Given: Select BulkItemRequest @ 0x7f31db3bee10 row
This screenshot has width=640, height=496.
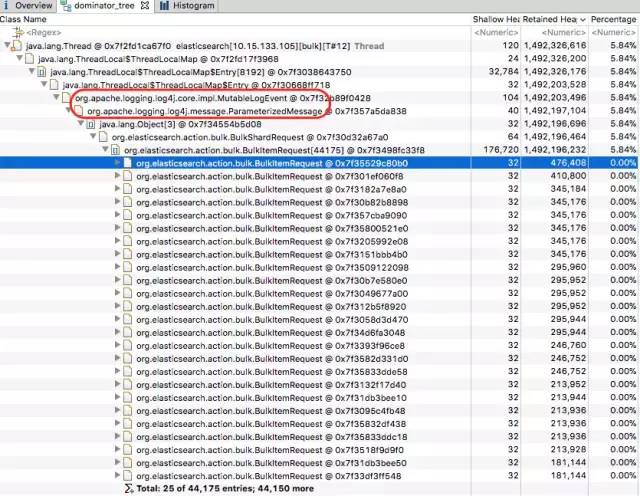Looking at the screenshot, I should [320, 398].
